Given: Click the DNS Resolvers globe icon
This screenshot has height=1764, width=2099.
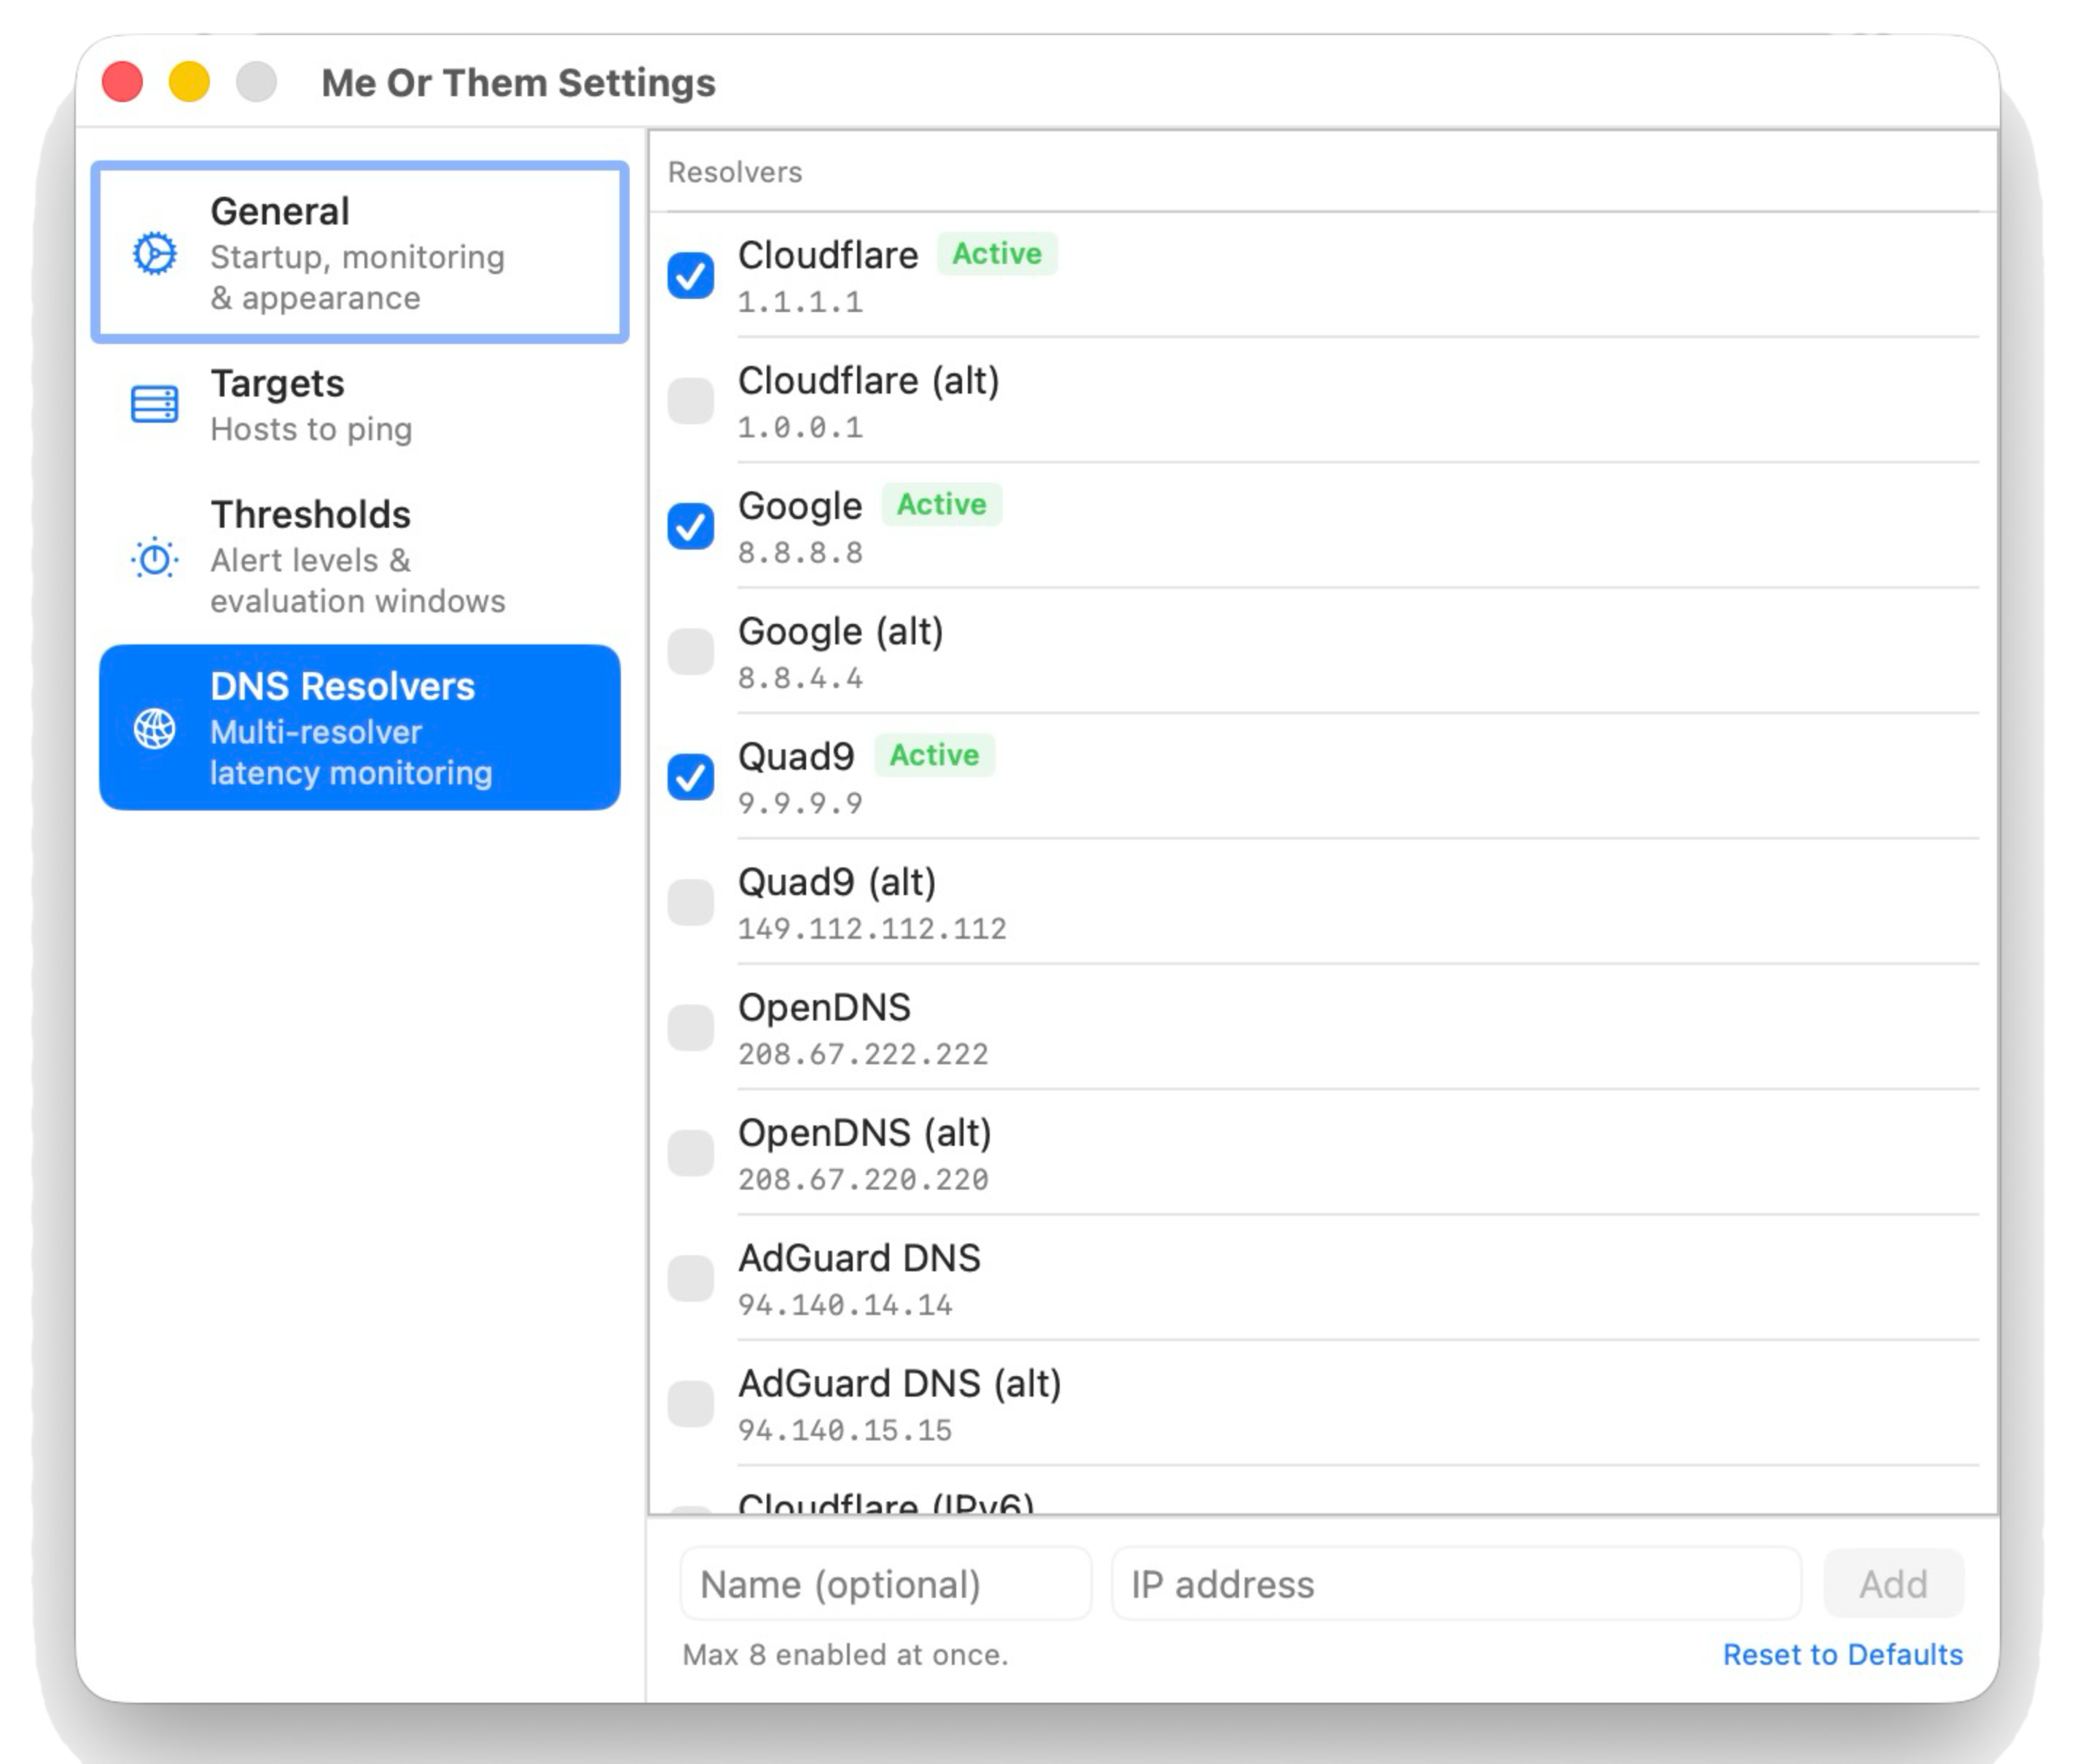Looking at the screenshot, I should [155, 729].
